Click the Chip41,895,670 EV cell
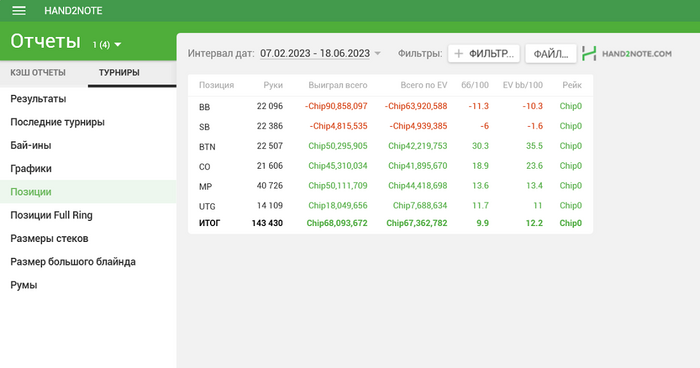Screen dimensions: 700x368 coord(418,166)
